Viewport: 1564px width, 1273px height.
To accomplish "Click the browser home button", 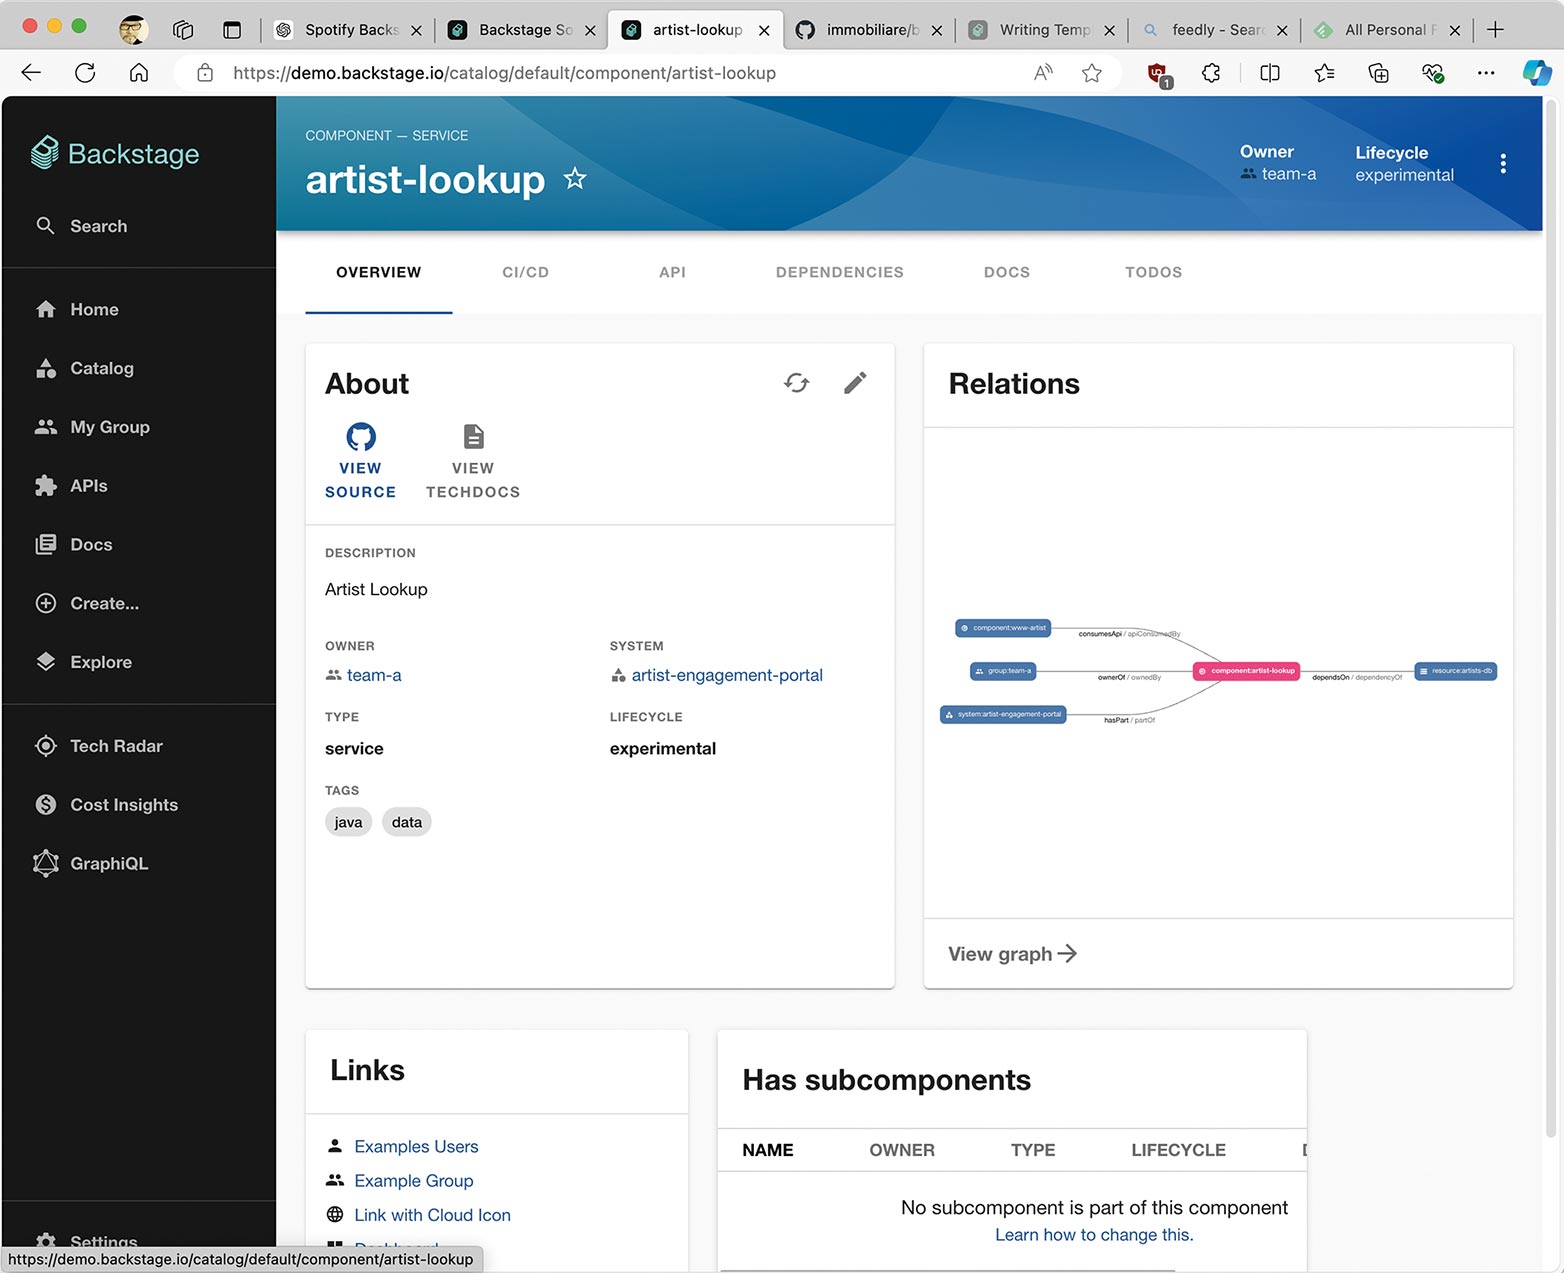I will [x=139, y=72].
